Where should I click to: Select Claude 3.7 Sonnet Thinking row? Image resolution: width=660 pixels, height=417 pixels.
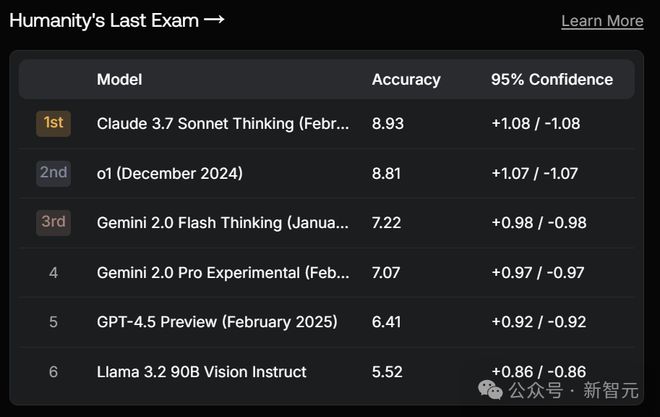223,124
